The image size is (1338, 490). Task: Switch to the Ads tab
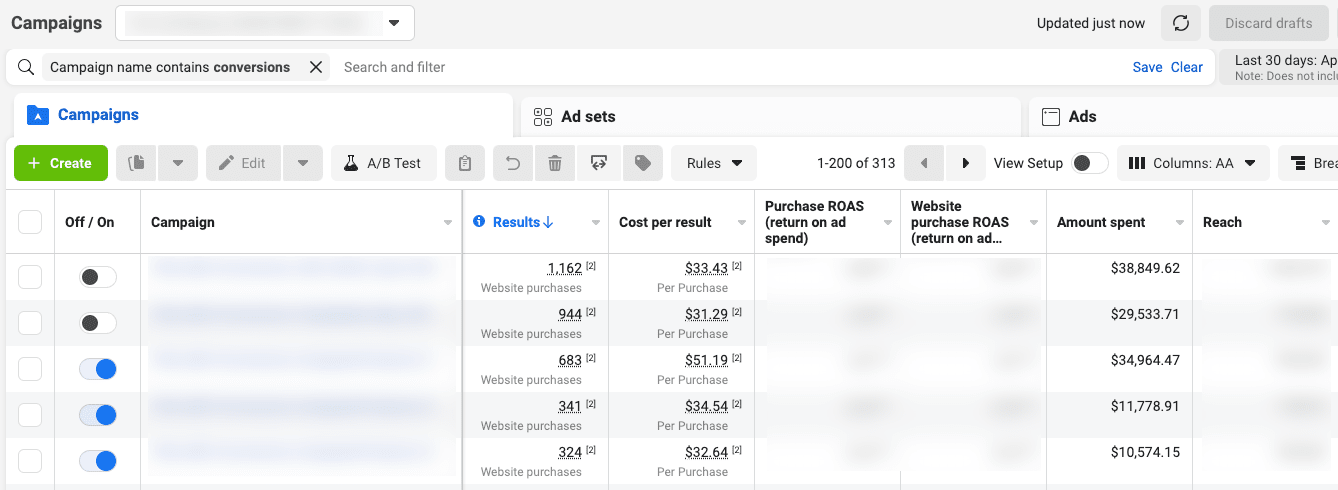coord(1082,117)
